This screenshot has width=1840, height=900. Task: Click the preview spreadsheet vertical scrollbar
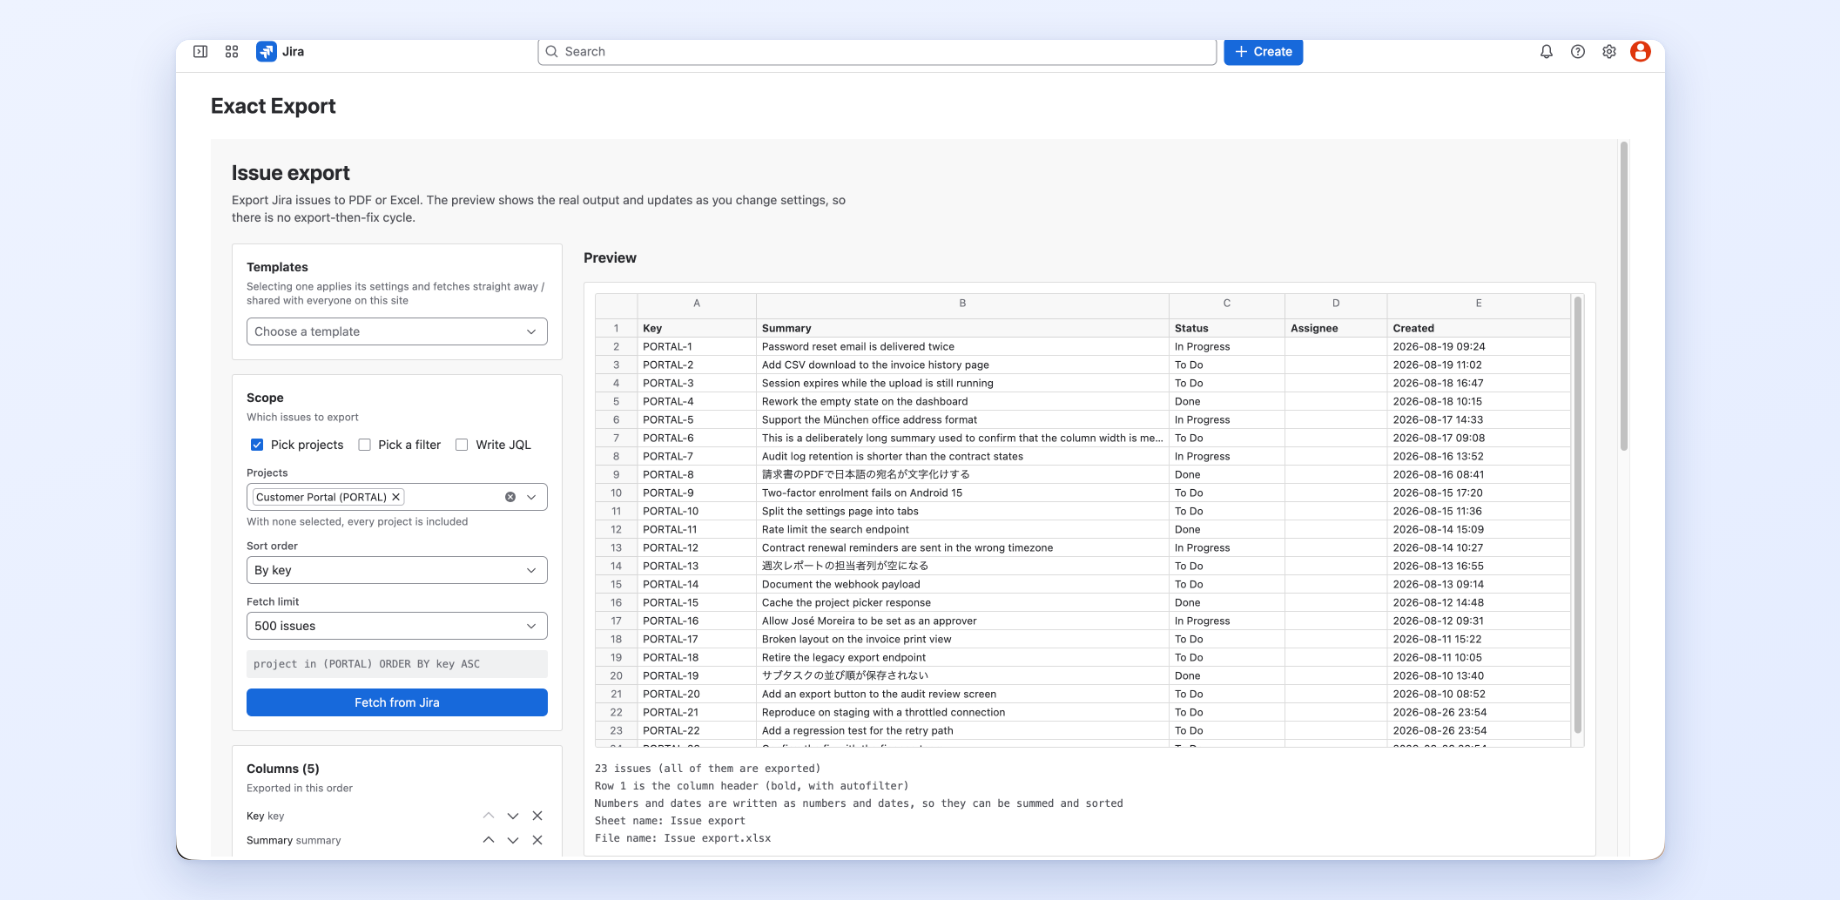[x=1578, y=515]
